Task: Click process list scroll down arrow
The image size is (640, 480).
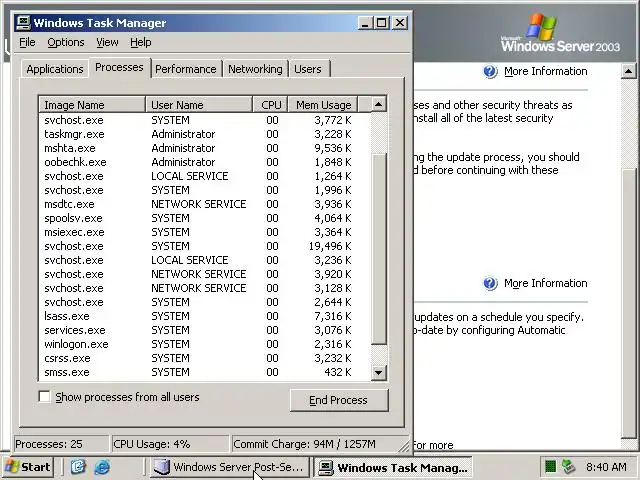Action: [378, 372]
